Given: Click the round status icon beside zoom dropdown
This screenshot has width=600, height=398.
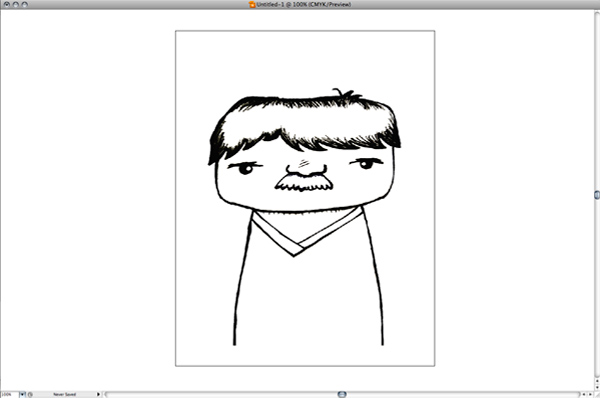Looking at the screenshot, I should (30, 394).
